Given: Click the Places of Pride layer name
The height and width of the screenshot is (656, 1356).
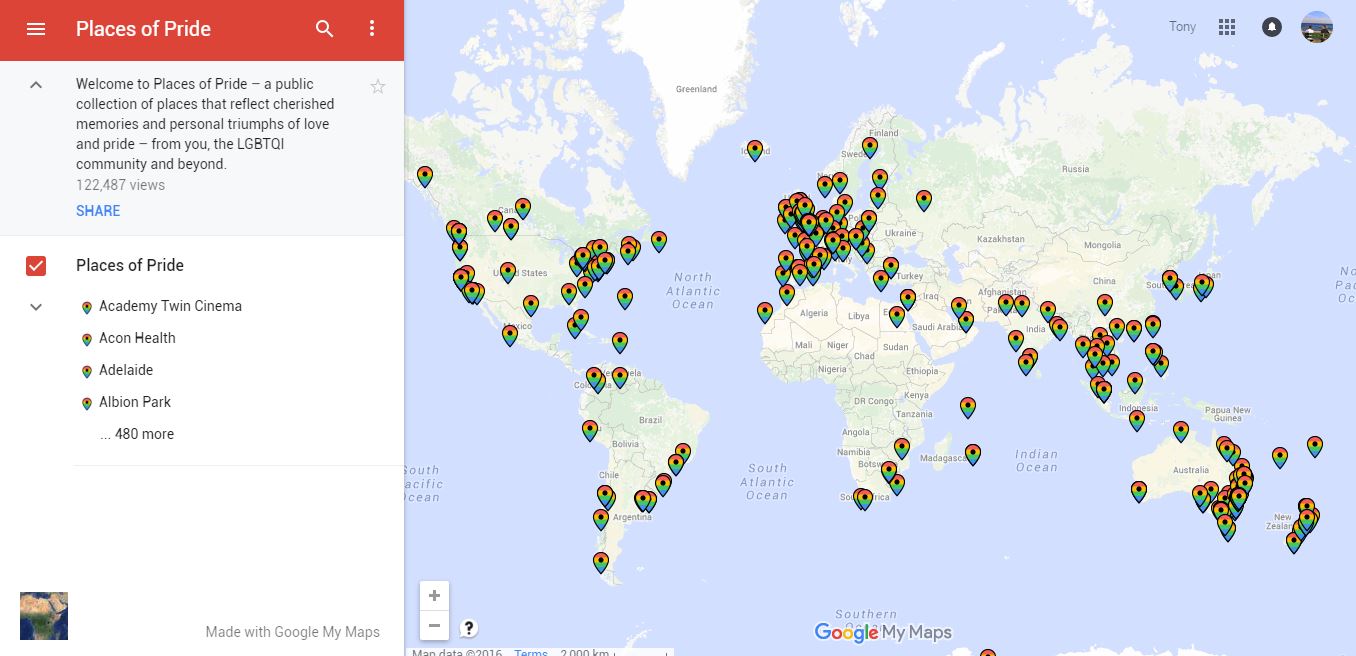Looking at the screenshot, I should pyautogui.click(x=130, y=265).
